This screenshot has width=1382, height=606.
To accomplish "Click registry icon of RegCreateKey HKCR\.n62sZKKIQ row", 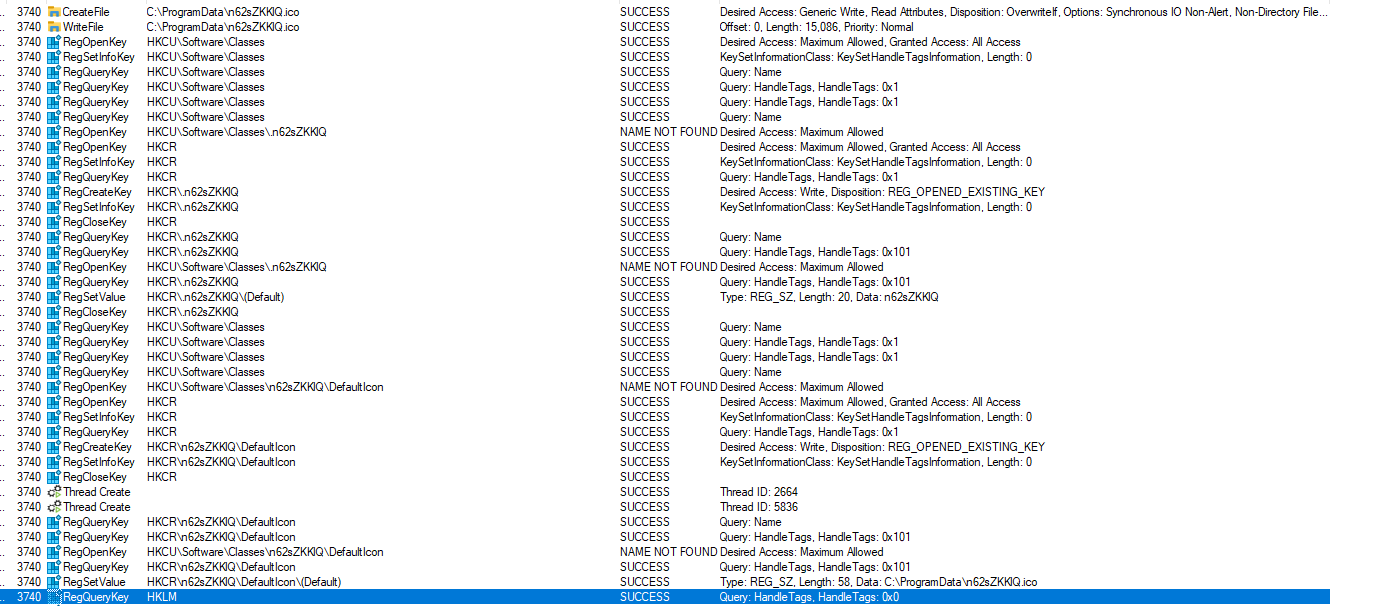I will pyautogui.click(x=54, y=192).
